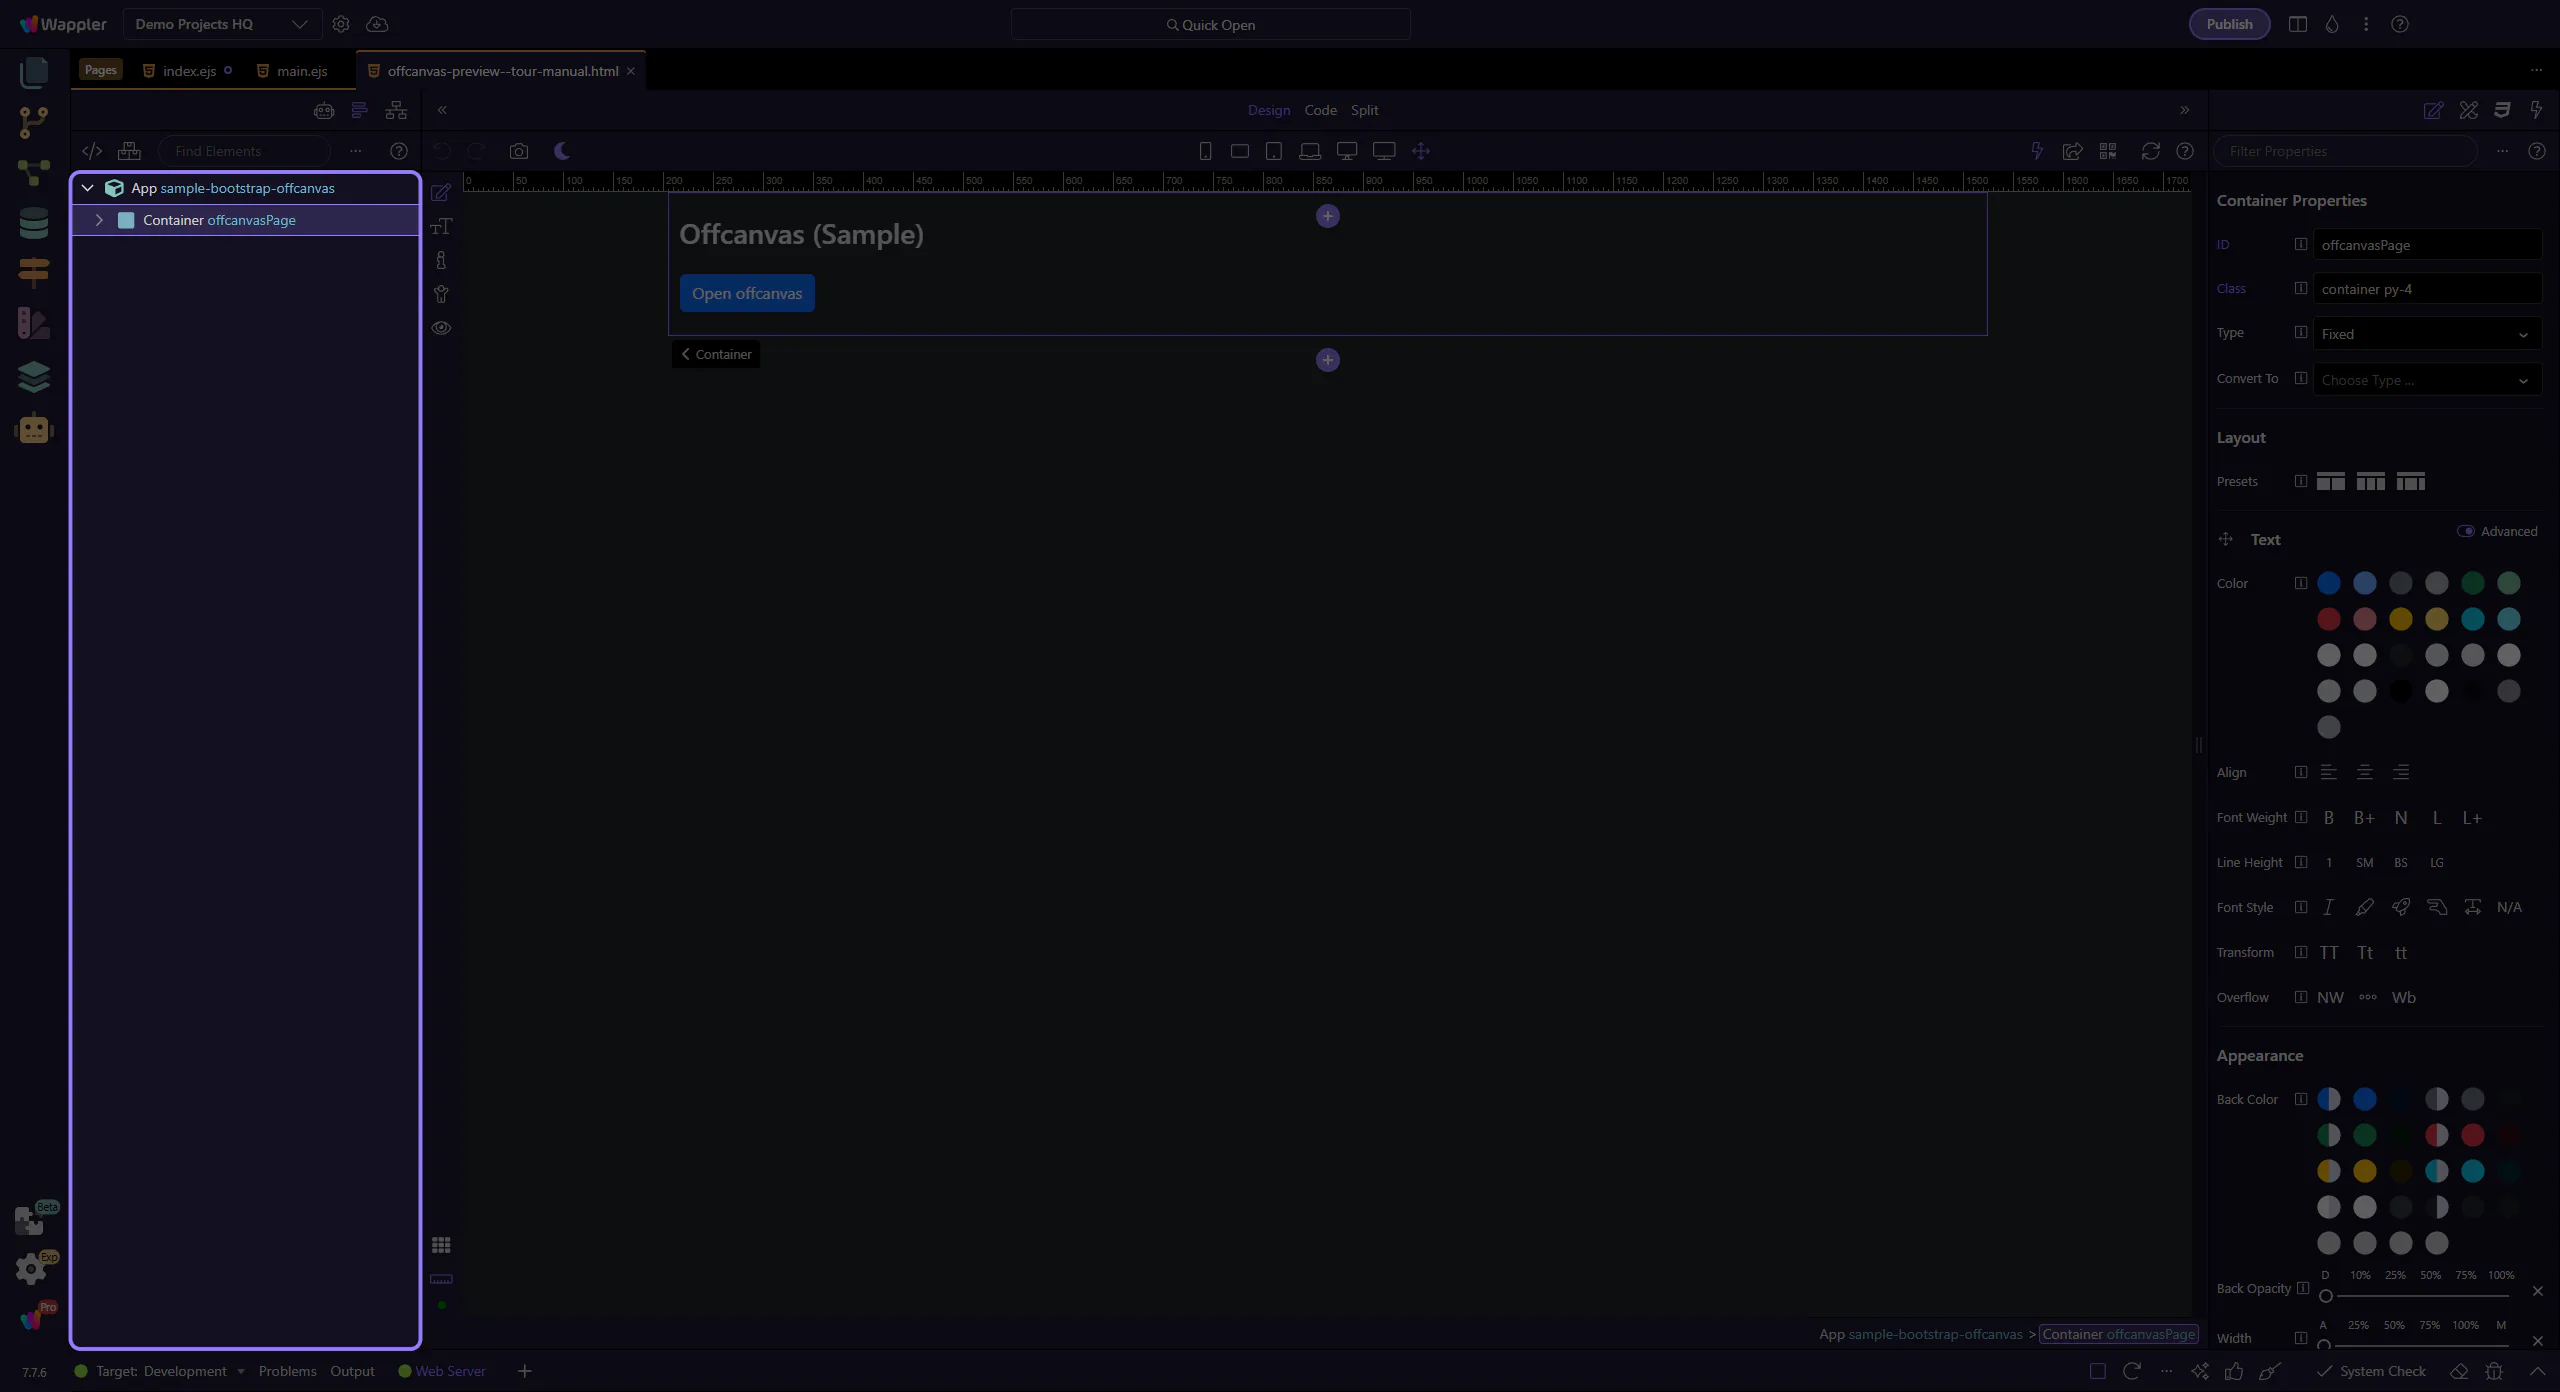This screenshot has height=1392, width=2560.
Task: Open the Demo Projects HQ project dropdown
Action: click(221, 24)
